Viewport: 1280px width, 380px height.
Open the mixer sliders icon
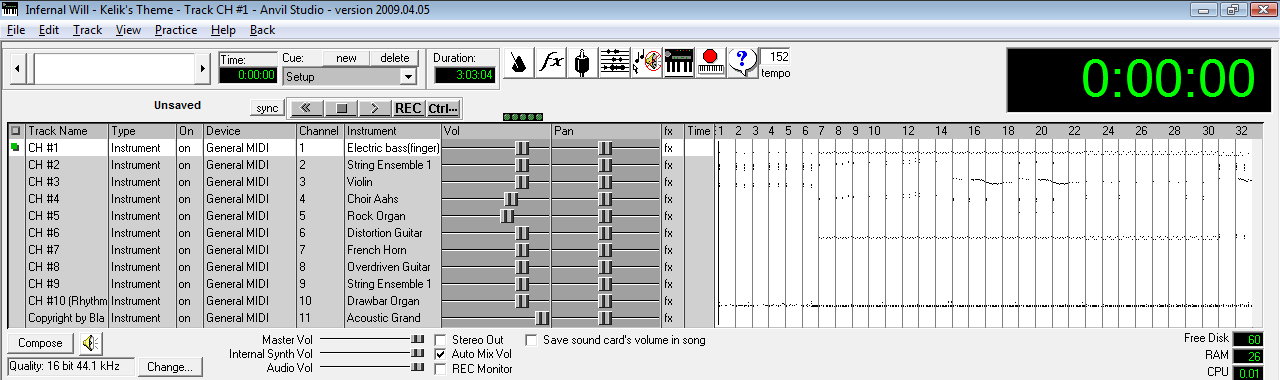[615, 62]
